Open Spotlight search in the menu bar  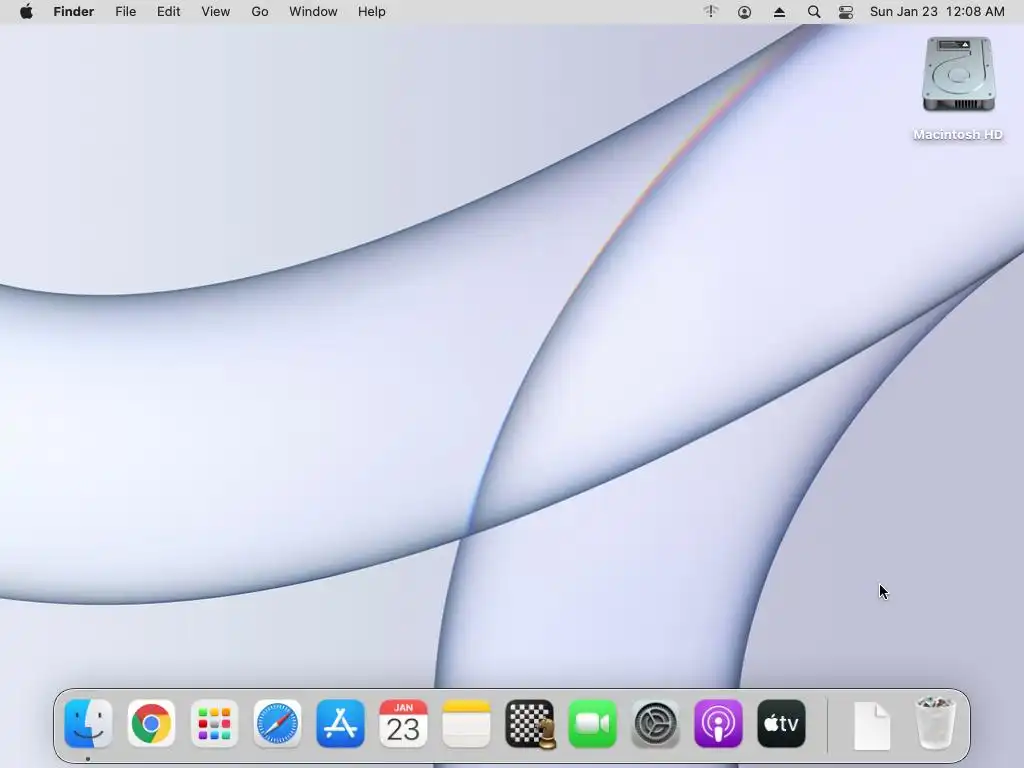[x=814, y=12]
